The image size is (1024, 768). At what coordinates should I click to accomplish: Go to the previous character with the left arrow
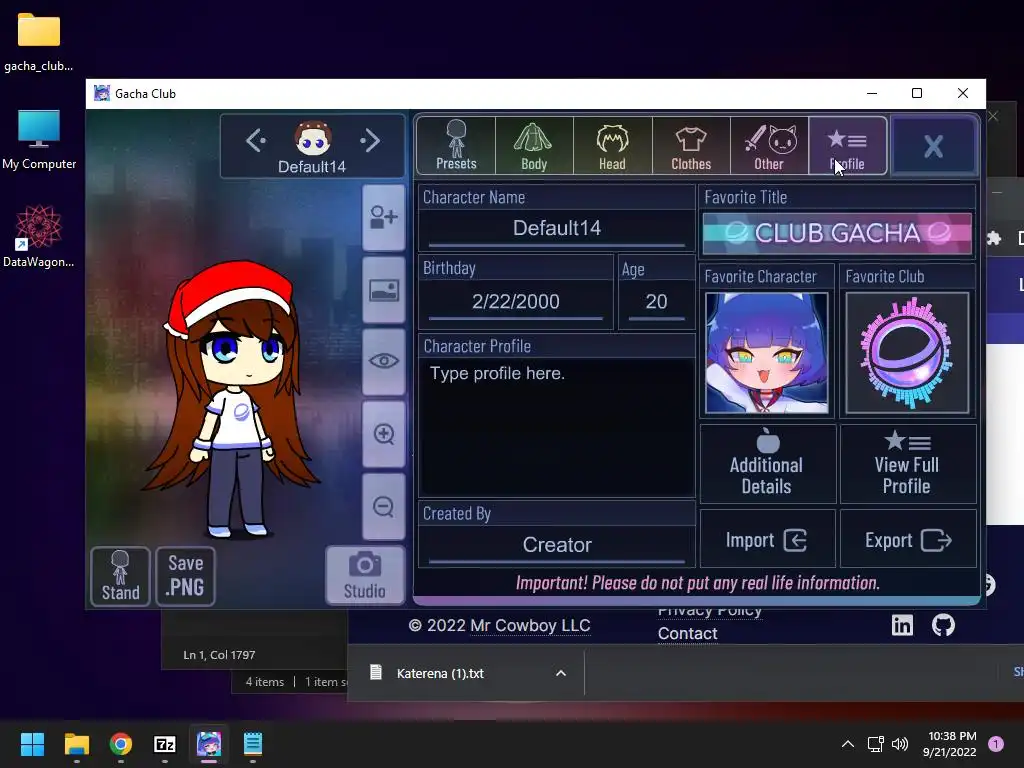(x=256, y=140)
